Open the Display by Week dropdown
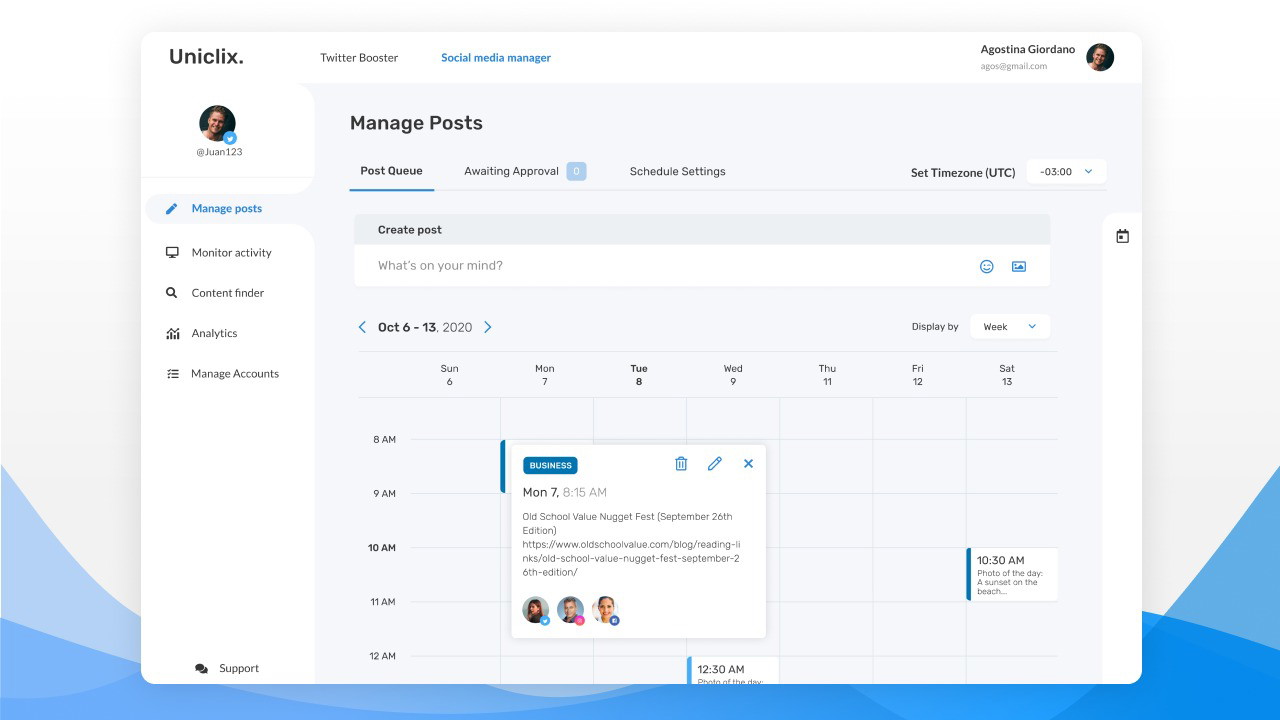Screen dimensions: 1280x720 pos(1009,327)
